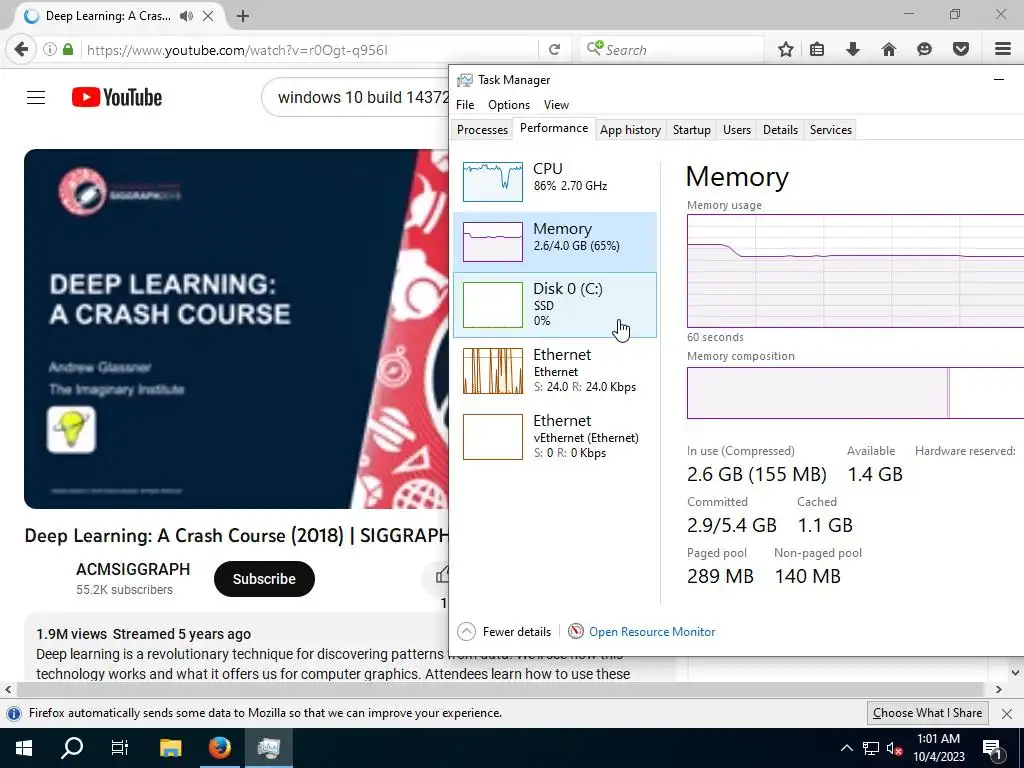The width and height of the screenshot is (1024, 768).
Task: Click Task Manager taskbar icon
Action: pos(268,748)
